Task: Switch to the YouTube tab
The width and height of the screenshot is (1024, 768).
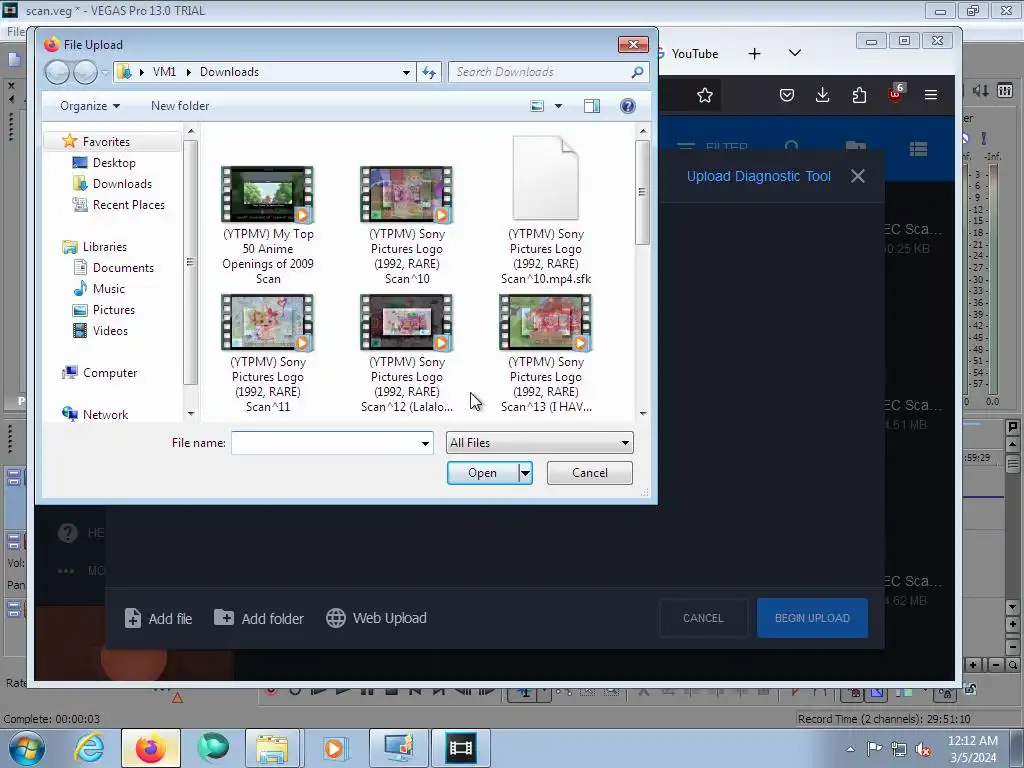Action: 694,54
